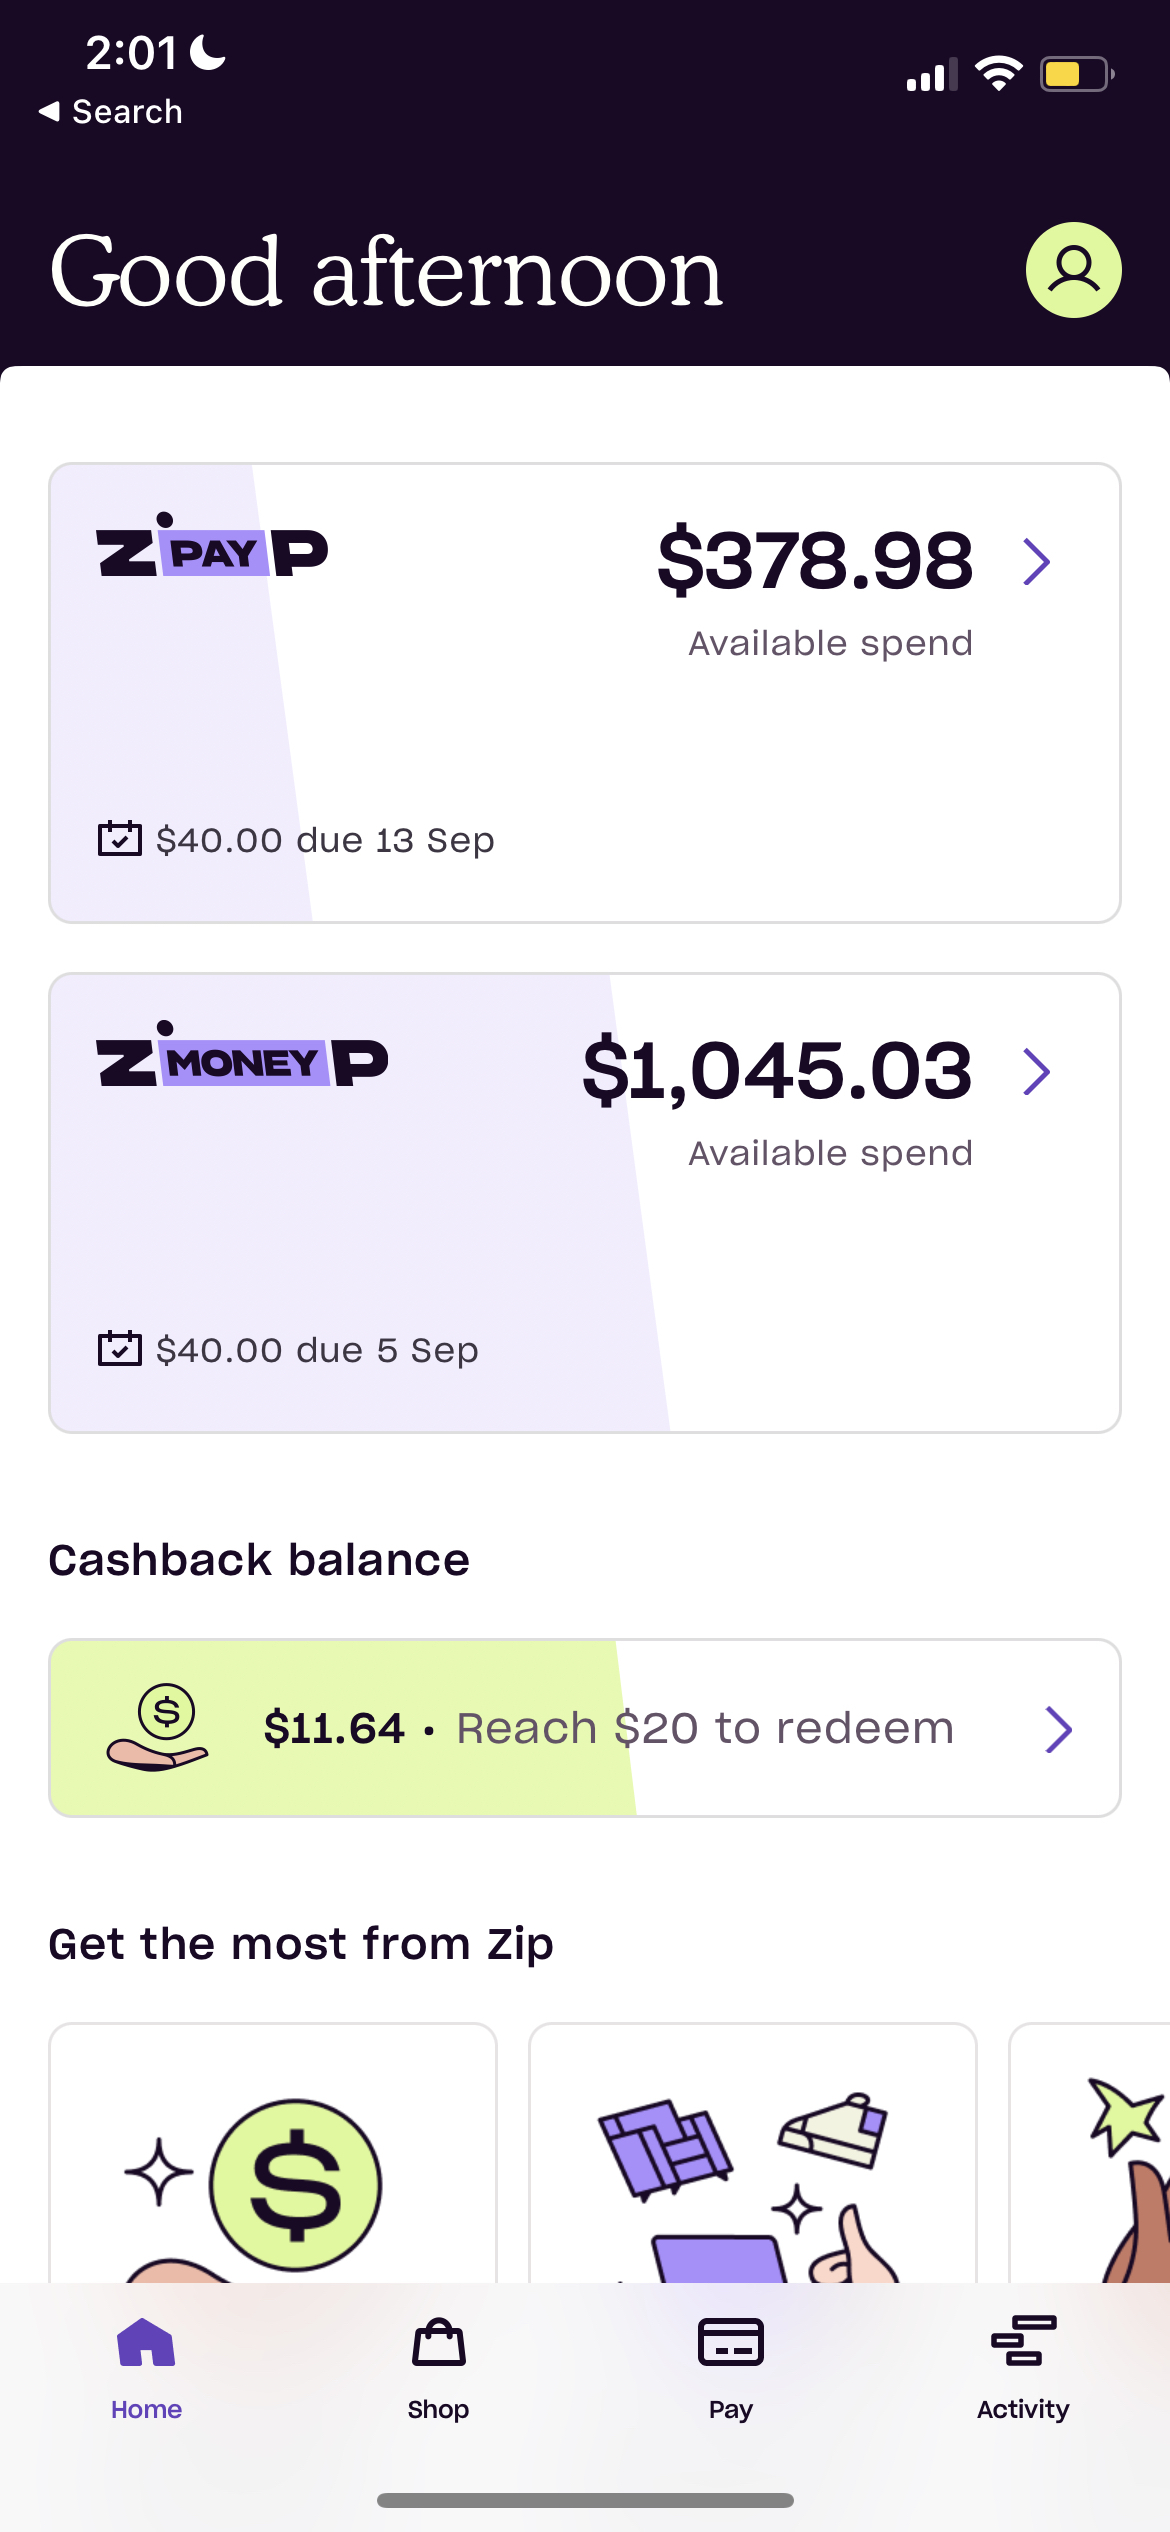Click the calendar icon next to $40.00 due 5 Sep
Viewport: 1170px width, 2532px height.
pyautogui.click(x=119, y=1349)
